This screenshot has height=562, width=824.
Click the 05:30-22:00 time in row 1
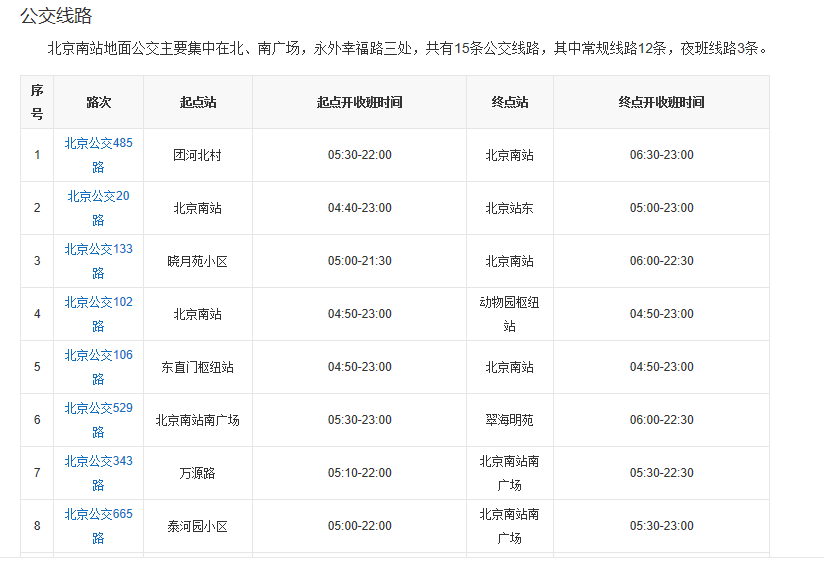(359, 155)
